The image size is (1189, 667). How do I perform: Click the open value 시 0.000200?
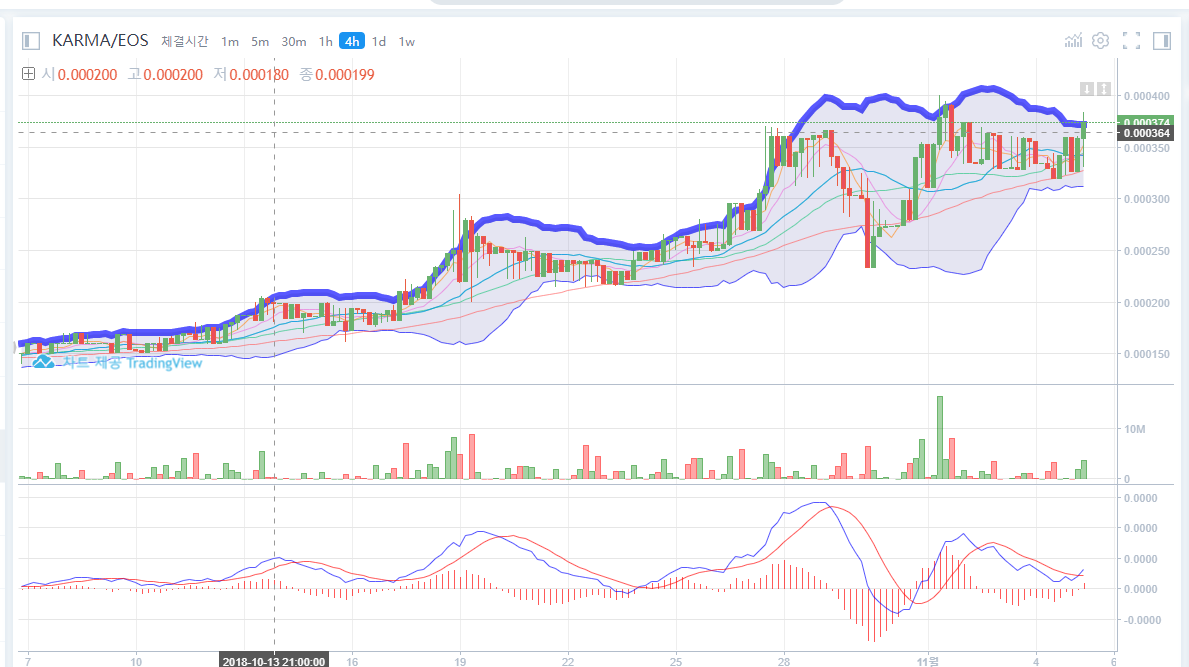80,74
